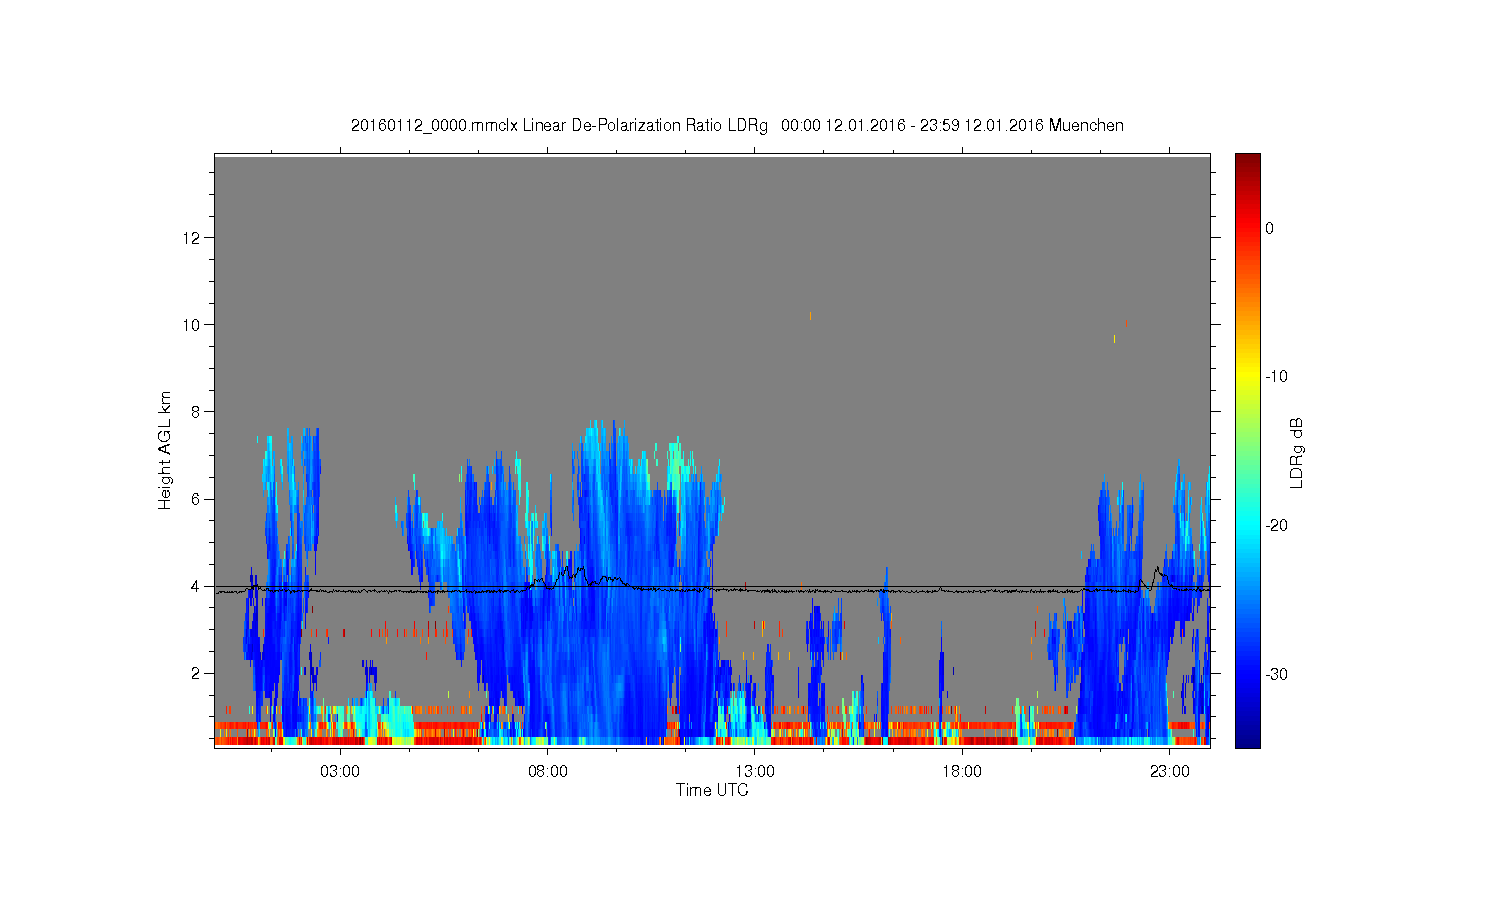Click the height tick label 10

pyautogui.click(x=192, y=325)
